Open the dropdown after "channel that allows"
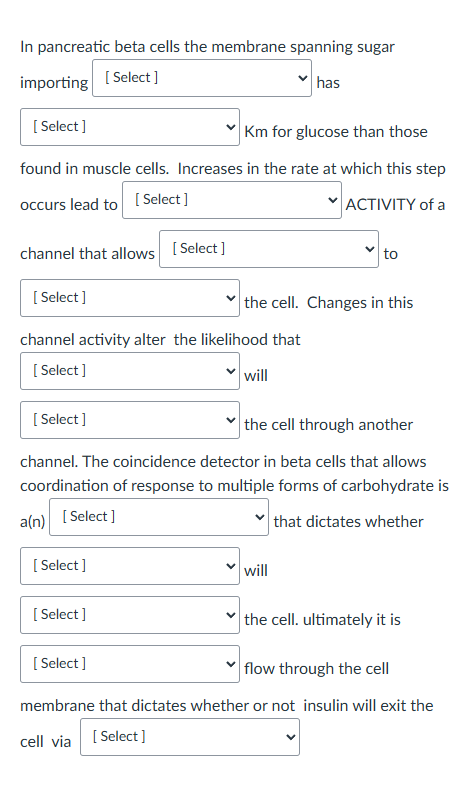Image resolution: width=472 pixels, height=791 pixels. (269, 249)
